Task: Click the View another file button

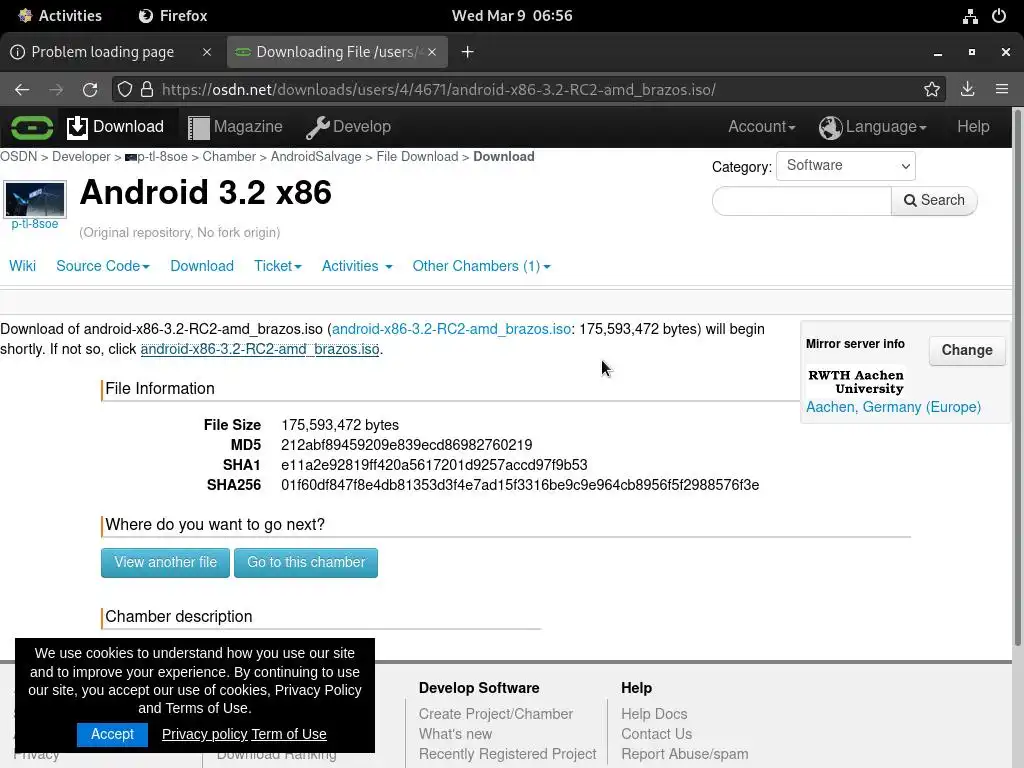Action: 165,562
